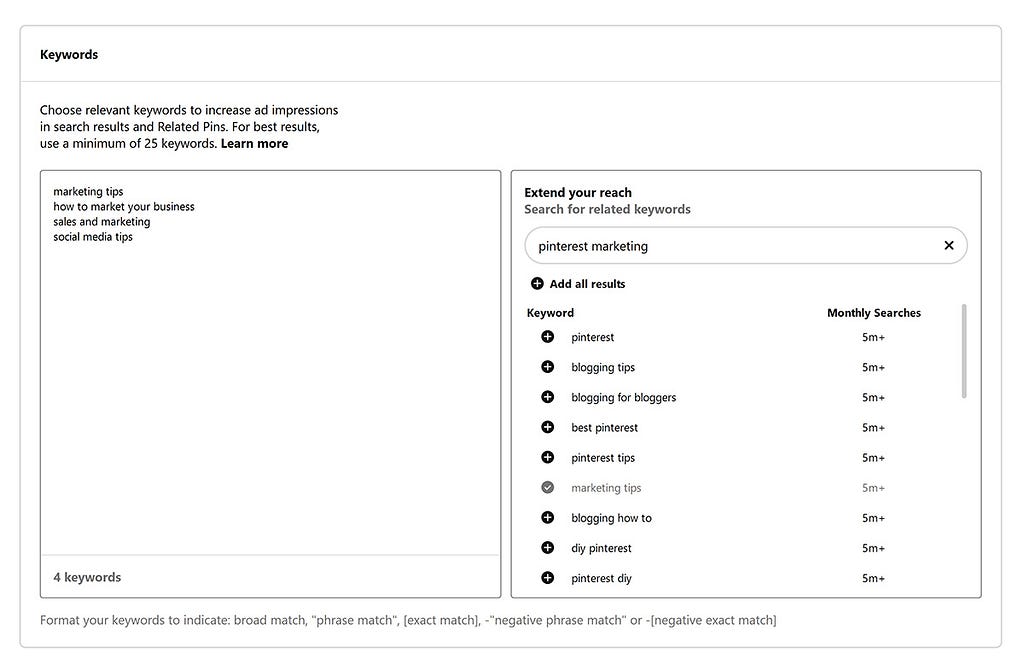The height and width of the screenshot is (672, 1024).
Task: Add 'pinterest tips' keyword plus icon
Action: [x=547, y=457]
